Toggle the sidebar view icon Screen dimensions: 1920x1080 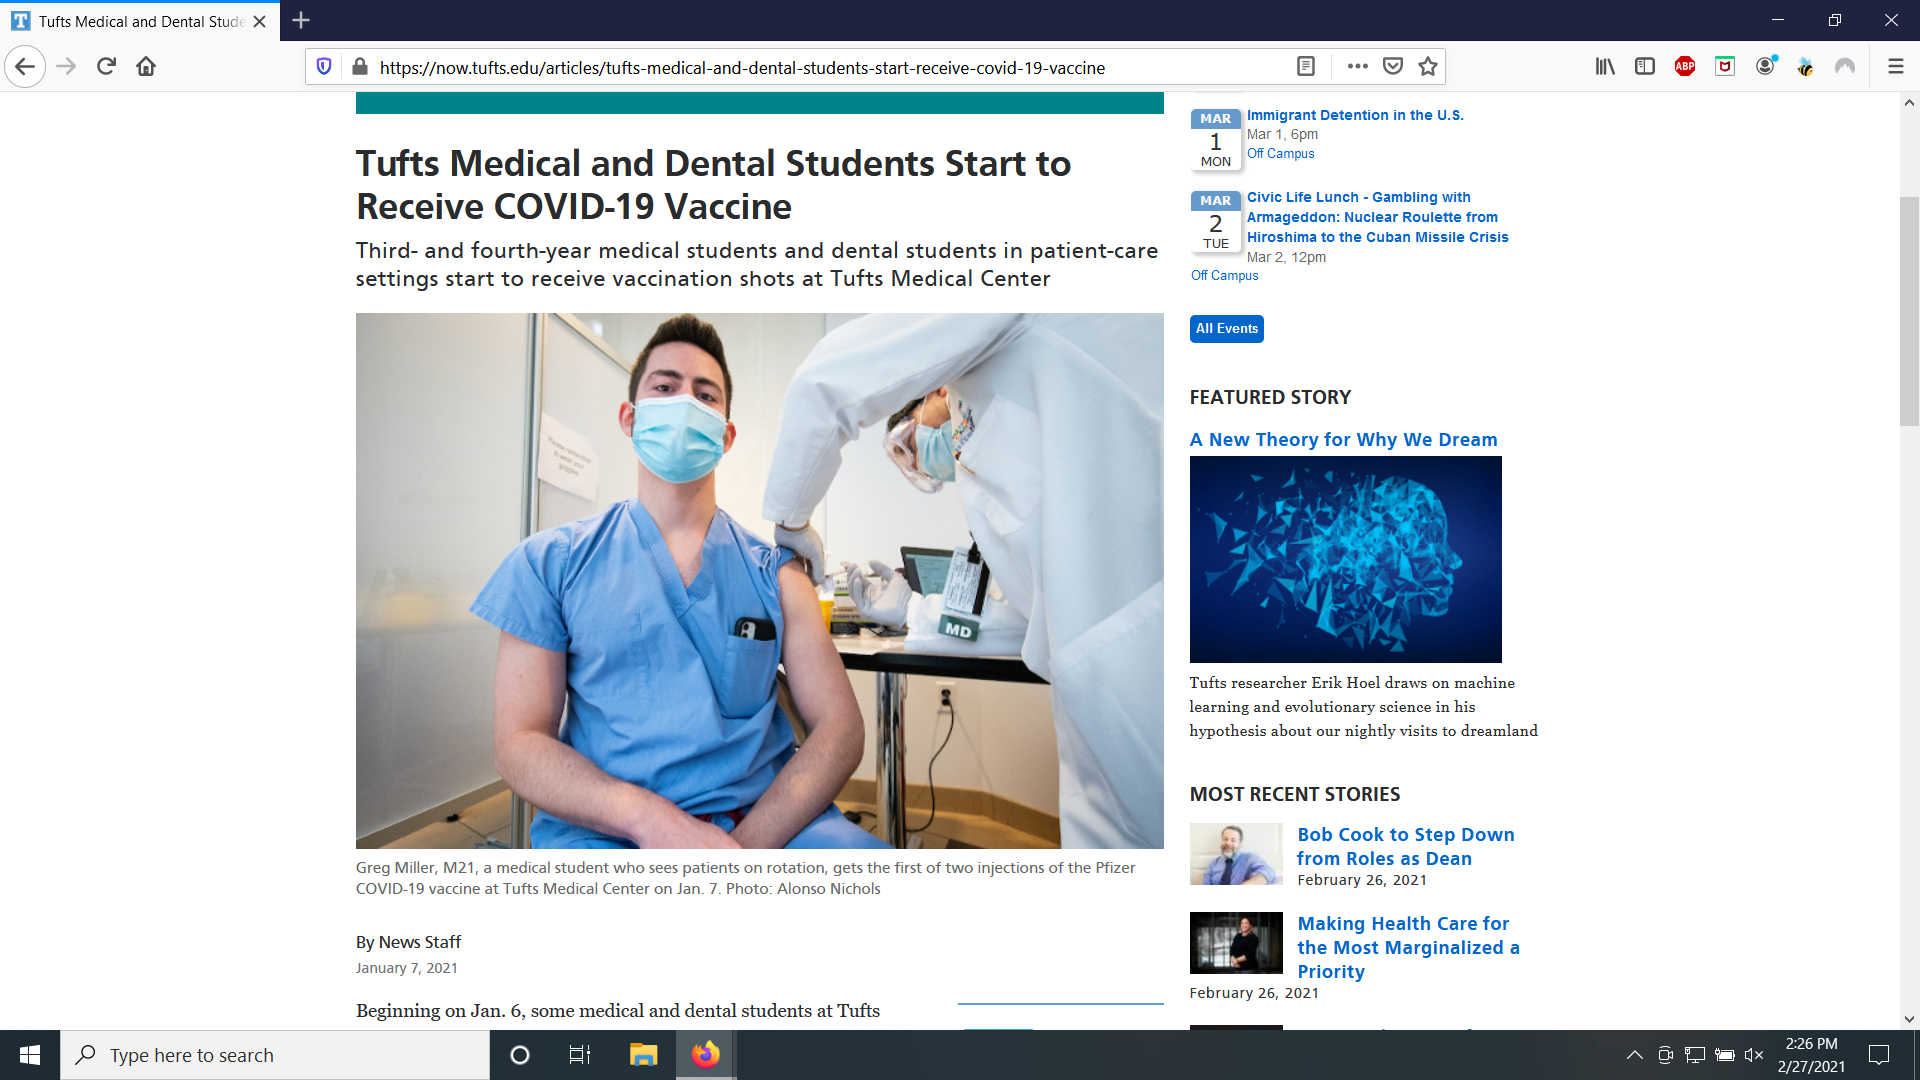pyautogui.click(x=1645, y=67)
